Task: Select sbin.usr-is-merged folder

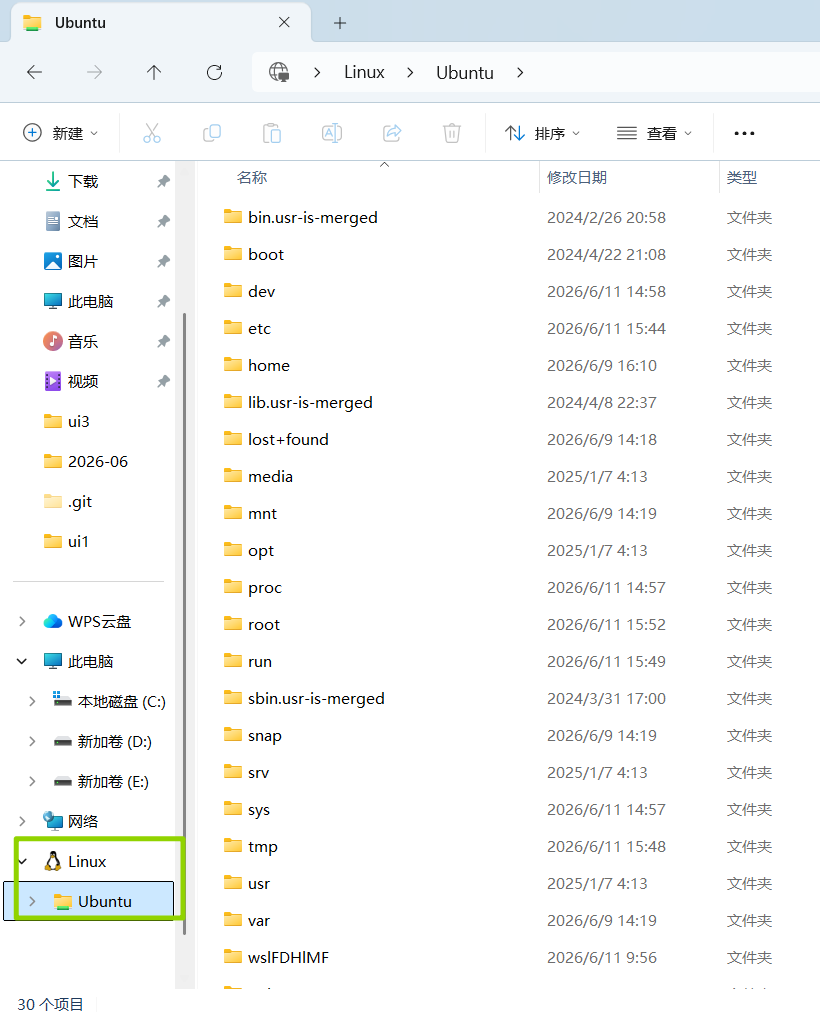Action: point(316,698)
